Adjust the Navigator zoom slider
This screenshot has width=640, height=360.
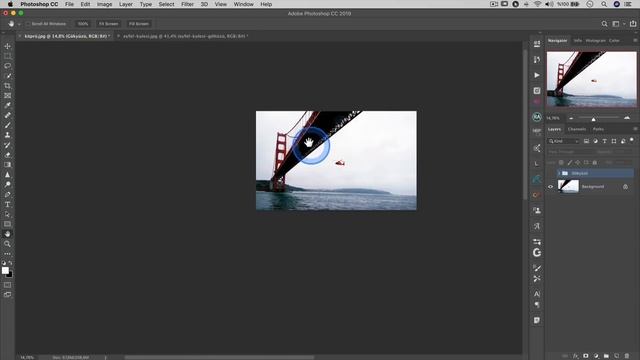(x=593, y=118)
